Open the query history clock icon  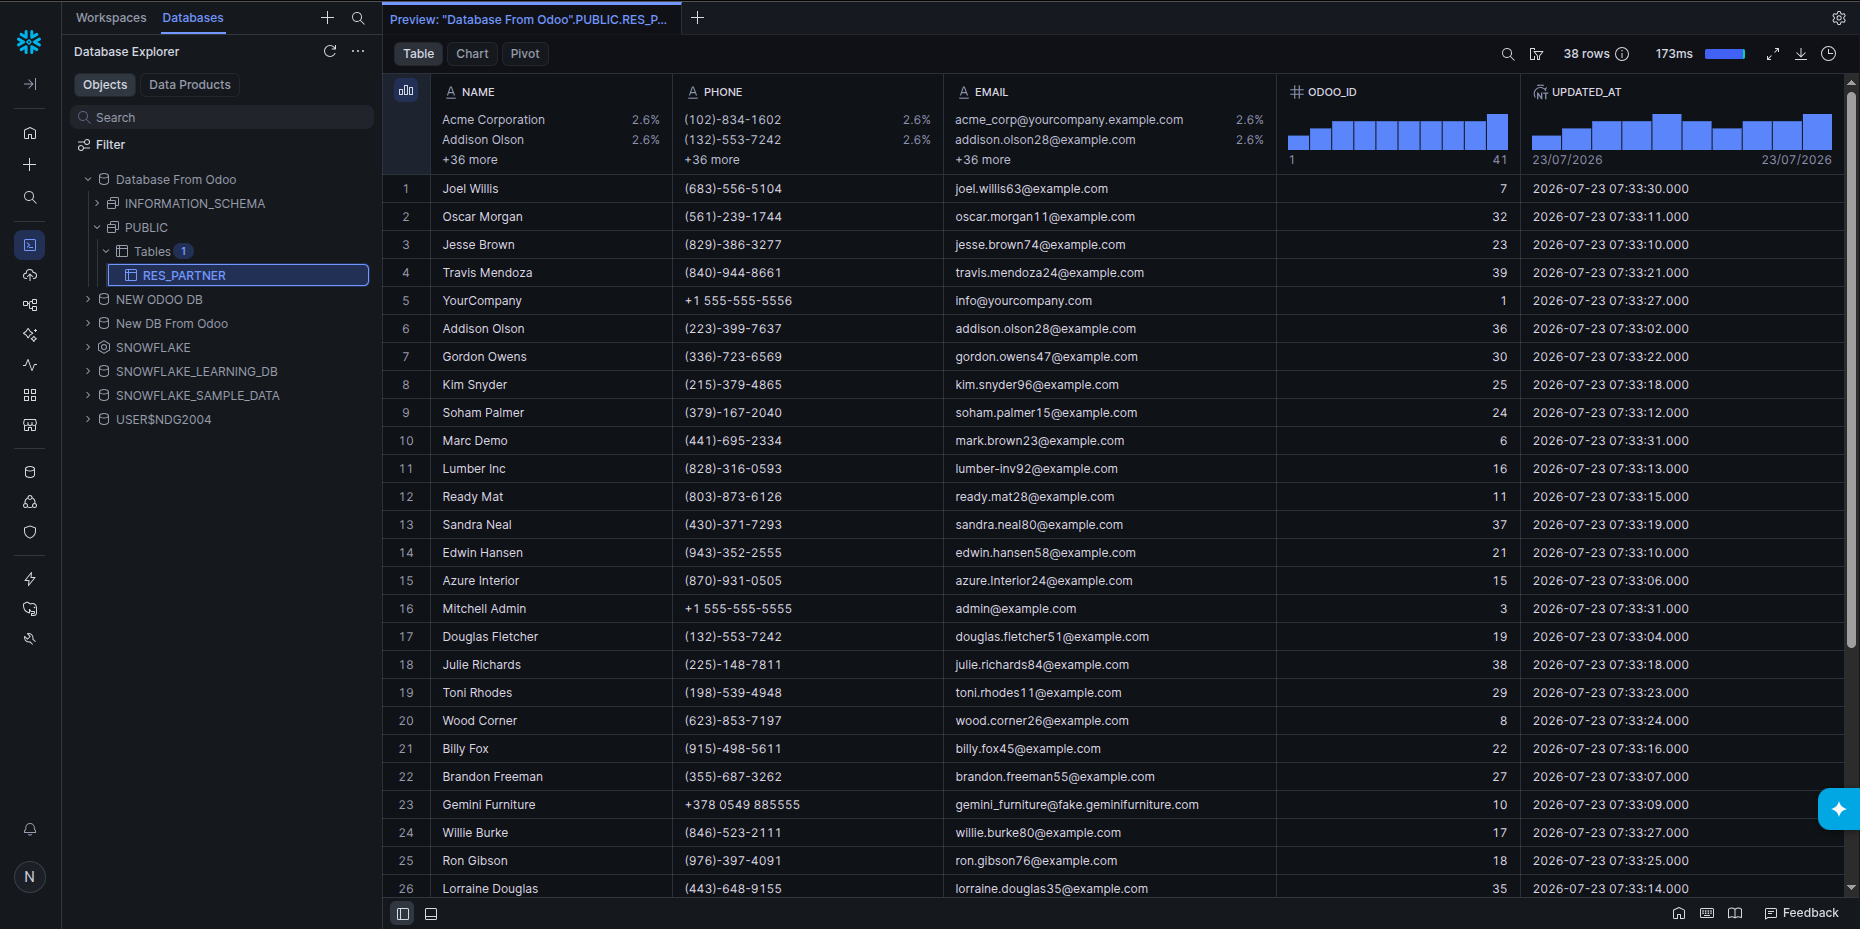(1828, 54)
